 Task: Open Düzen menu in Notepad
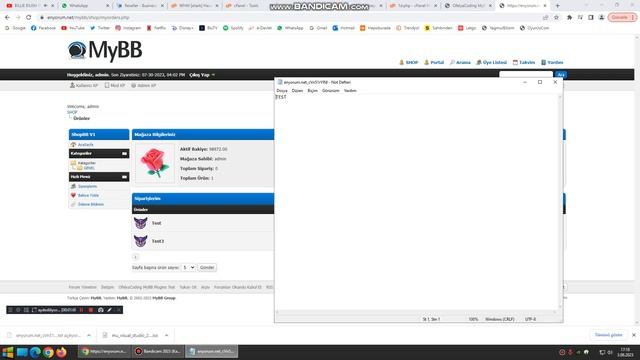(x=297, y=91)
